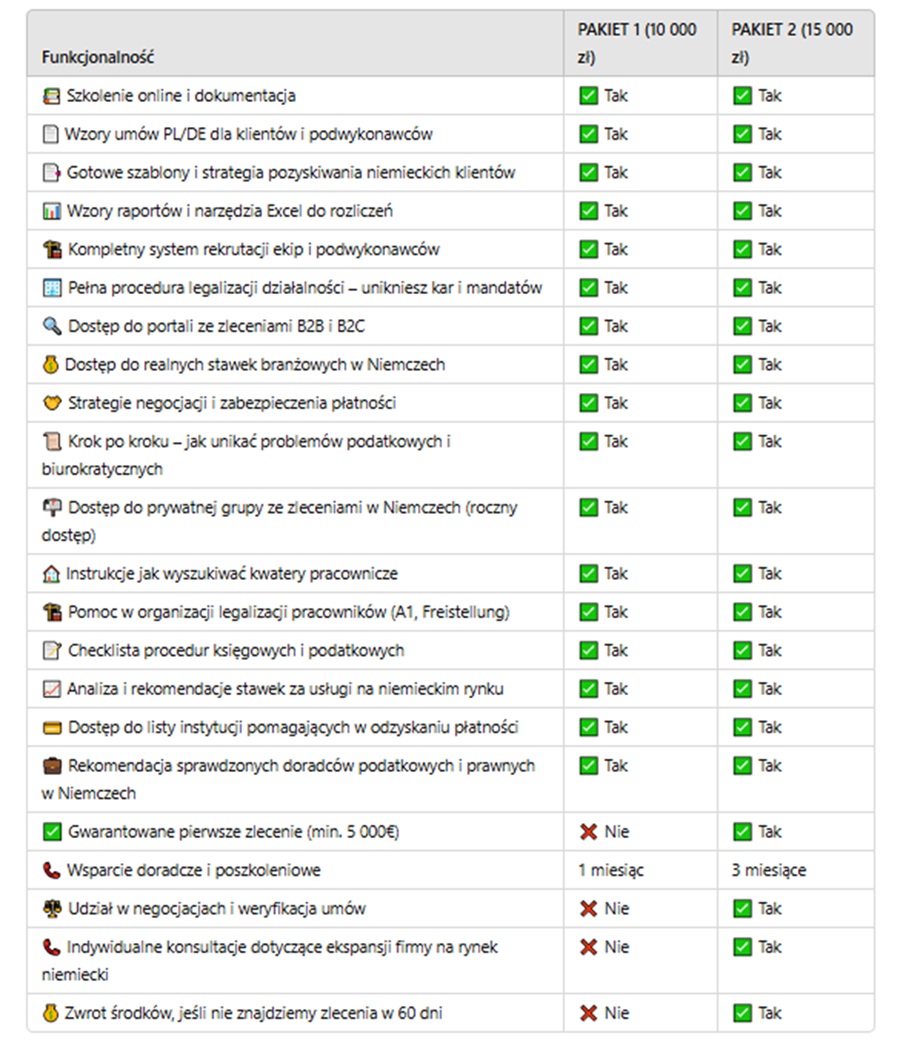This screenshot has width=903, height=1045.
Task: Click the bar chart icon beside Wzory raportów
Action: [52, 211]
